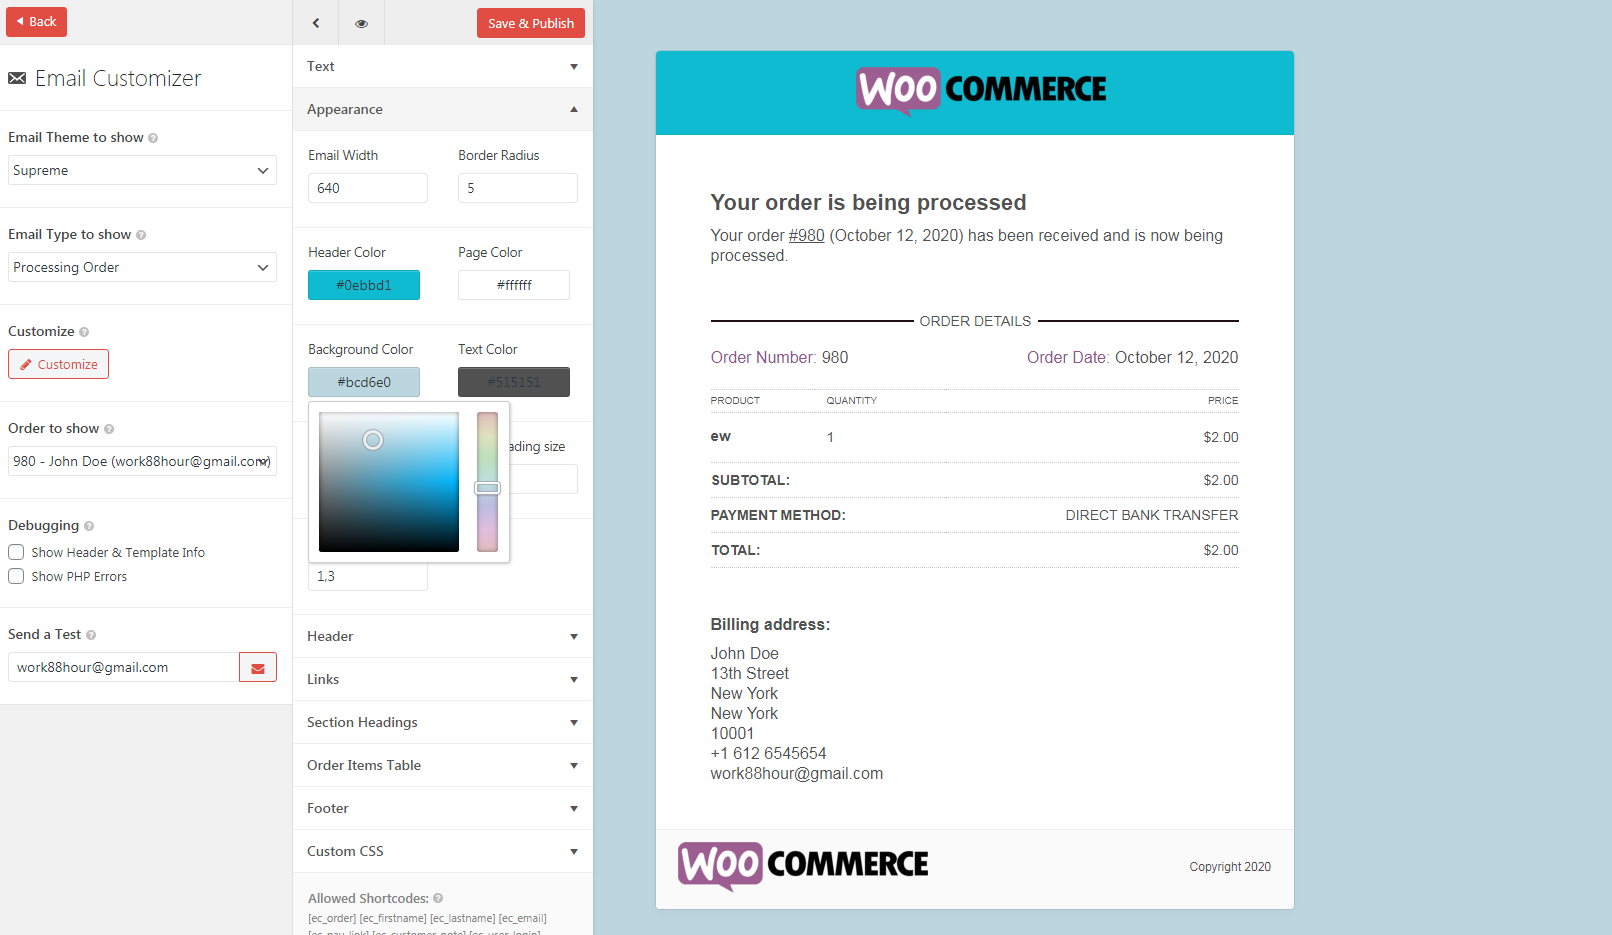The width and height of the screenshot is (1612, 935).
Task: Click the test email address field
Action: click(124, 667)
